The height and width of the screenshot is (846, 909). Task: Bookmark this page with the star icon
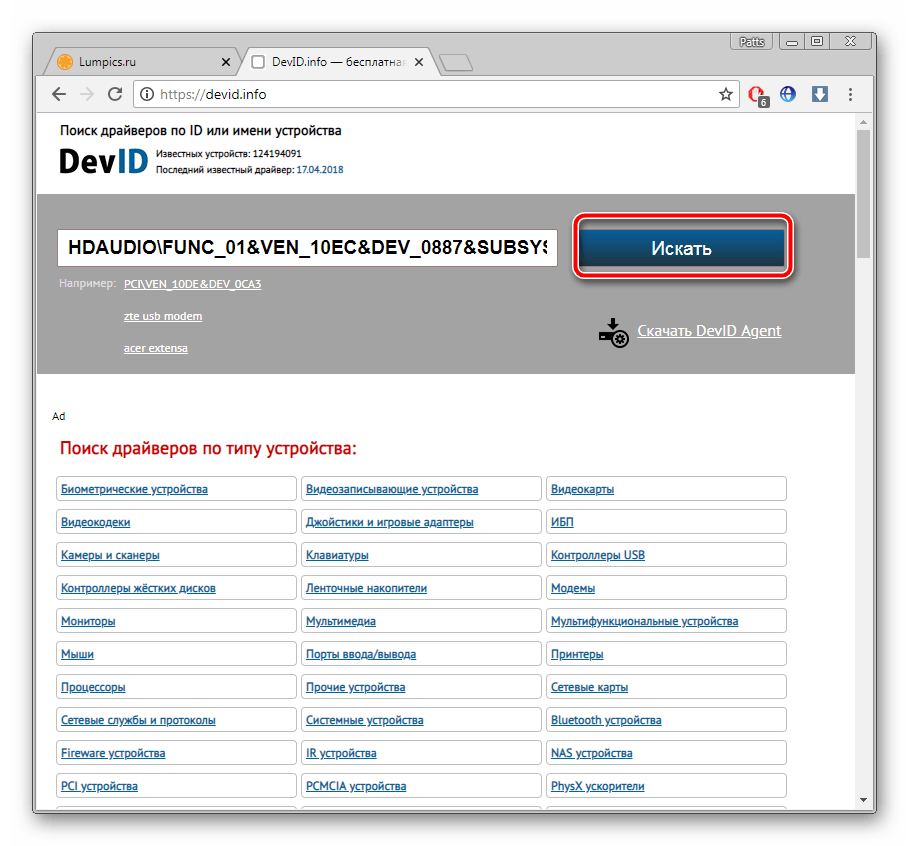coord(726,94)
